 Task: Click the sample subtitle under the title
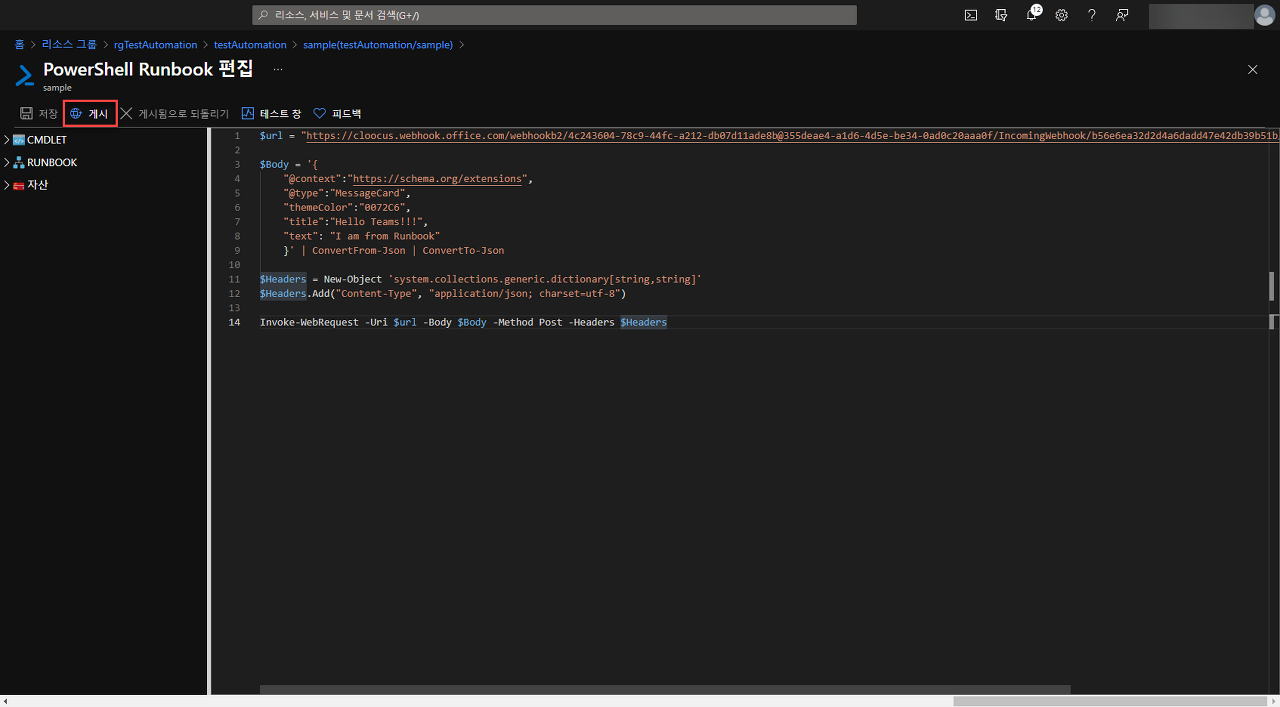pos(57,88)
